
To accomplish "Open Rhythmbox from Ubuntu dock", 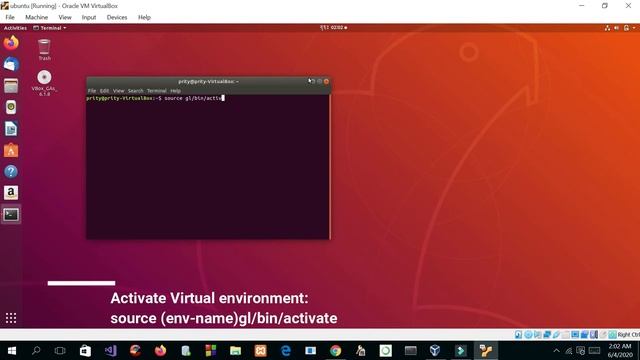I will [11, 107].
